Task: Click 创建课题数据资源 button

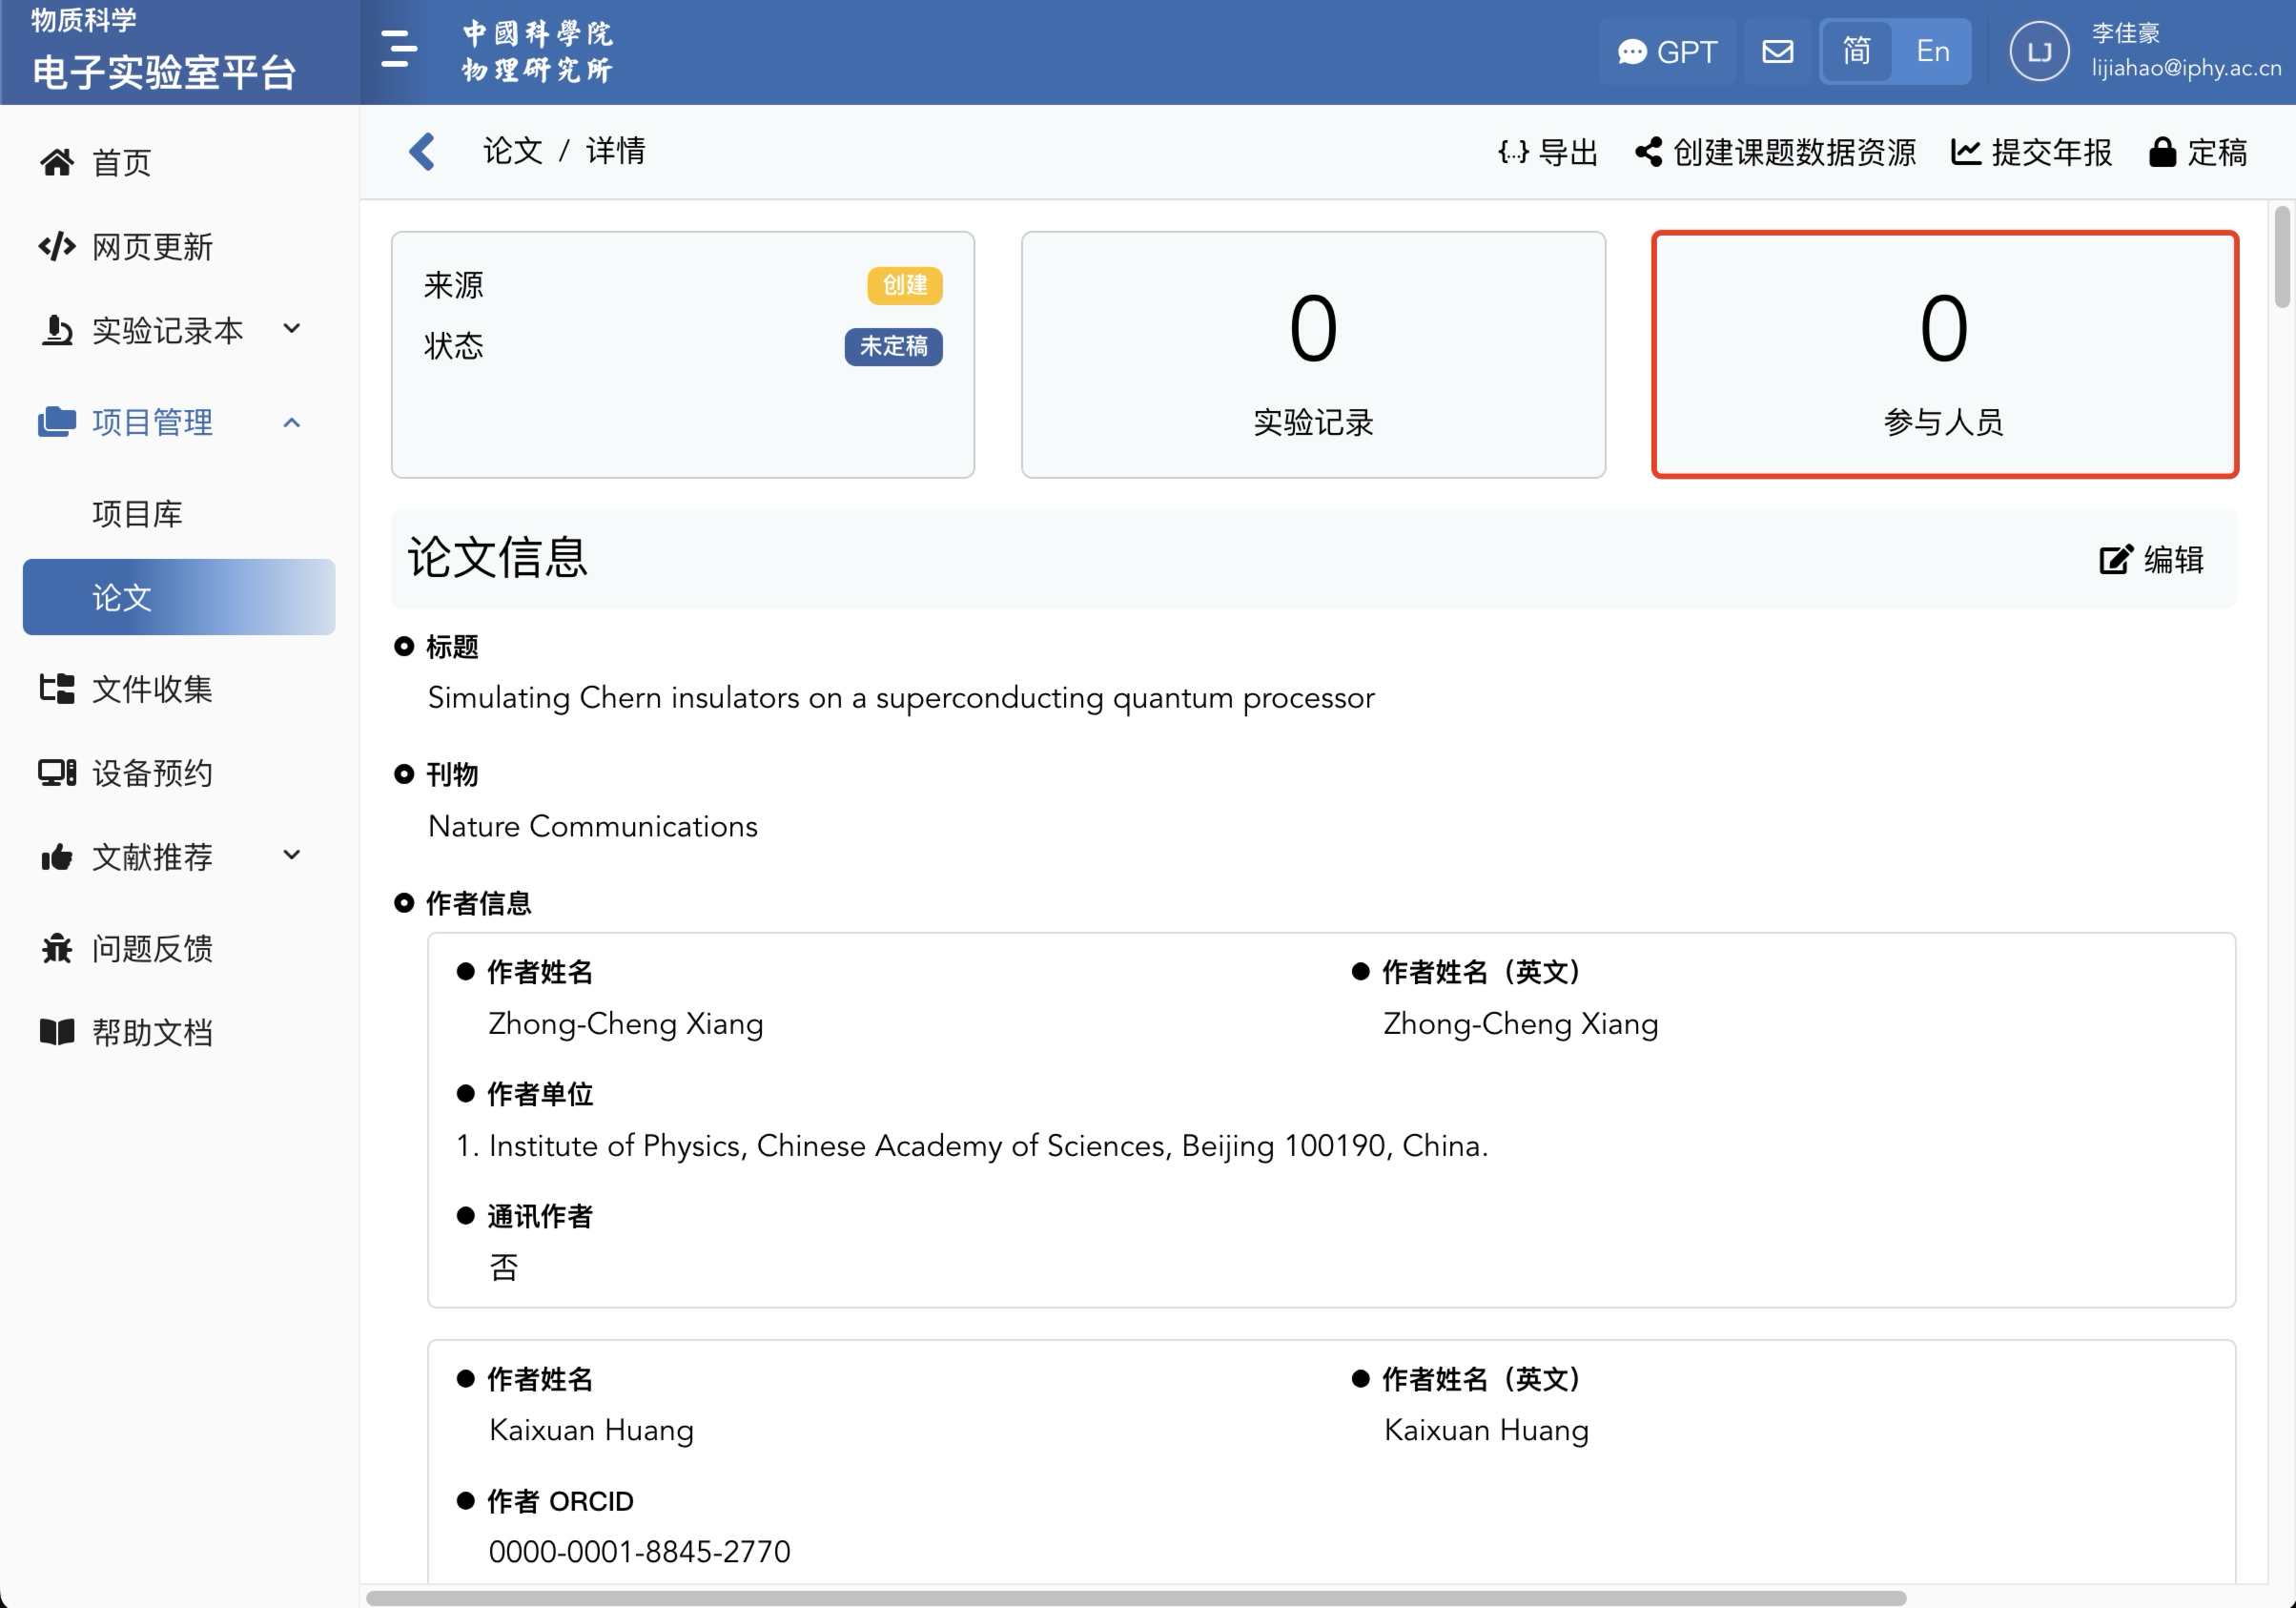Action: (x=1775, y=152)
